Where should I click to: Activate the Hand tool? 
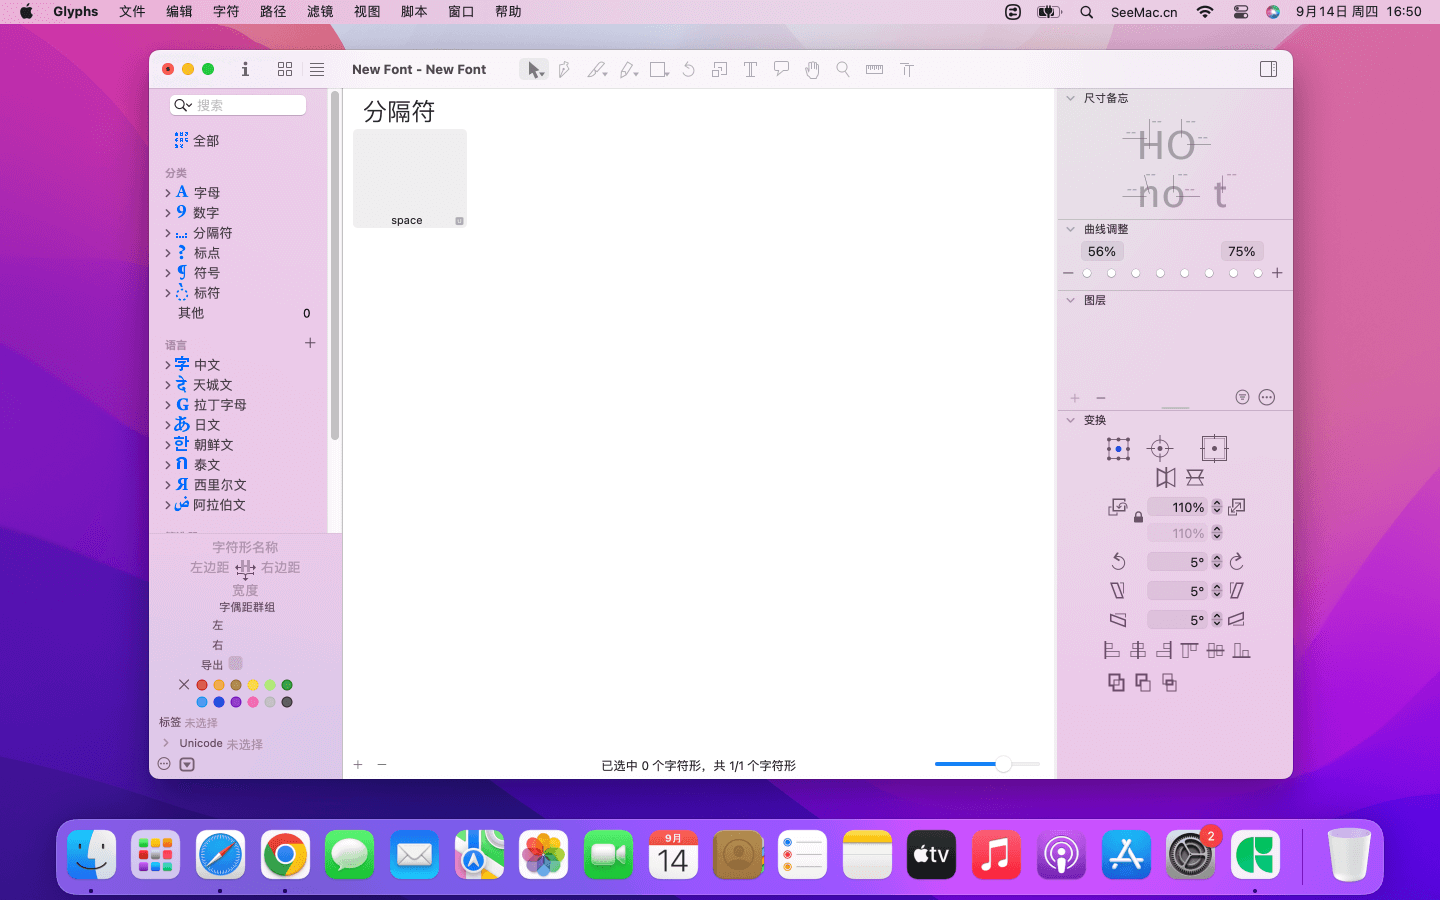pyautogui.click(x=812, y=70)
